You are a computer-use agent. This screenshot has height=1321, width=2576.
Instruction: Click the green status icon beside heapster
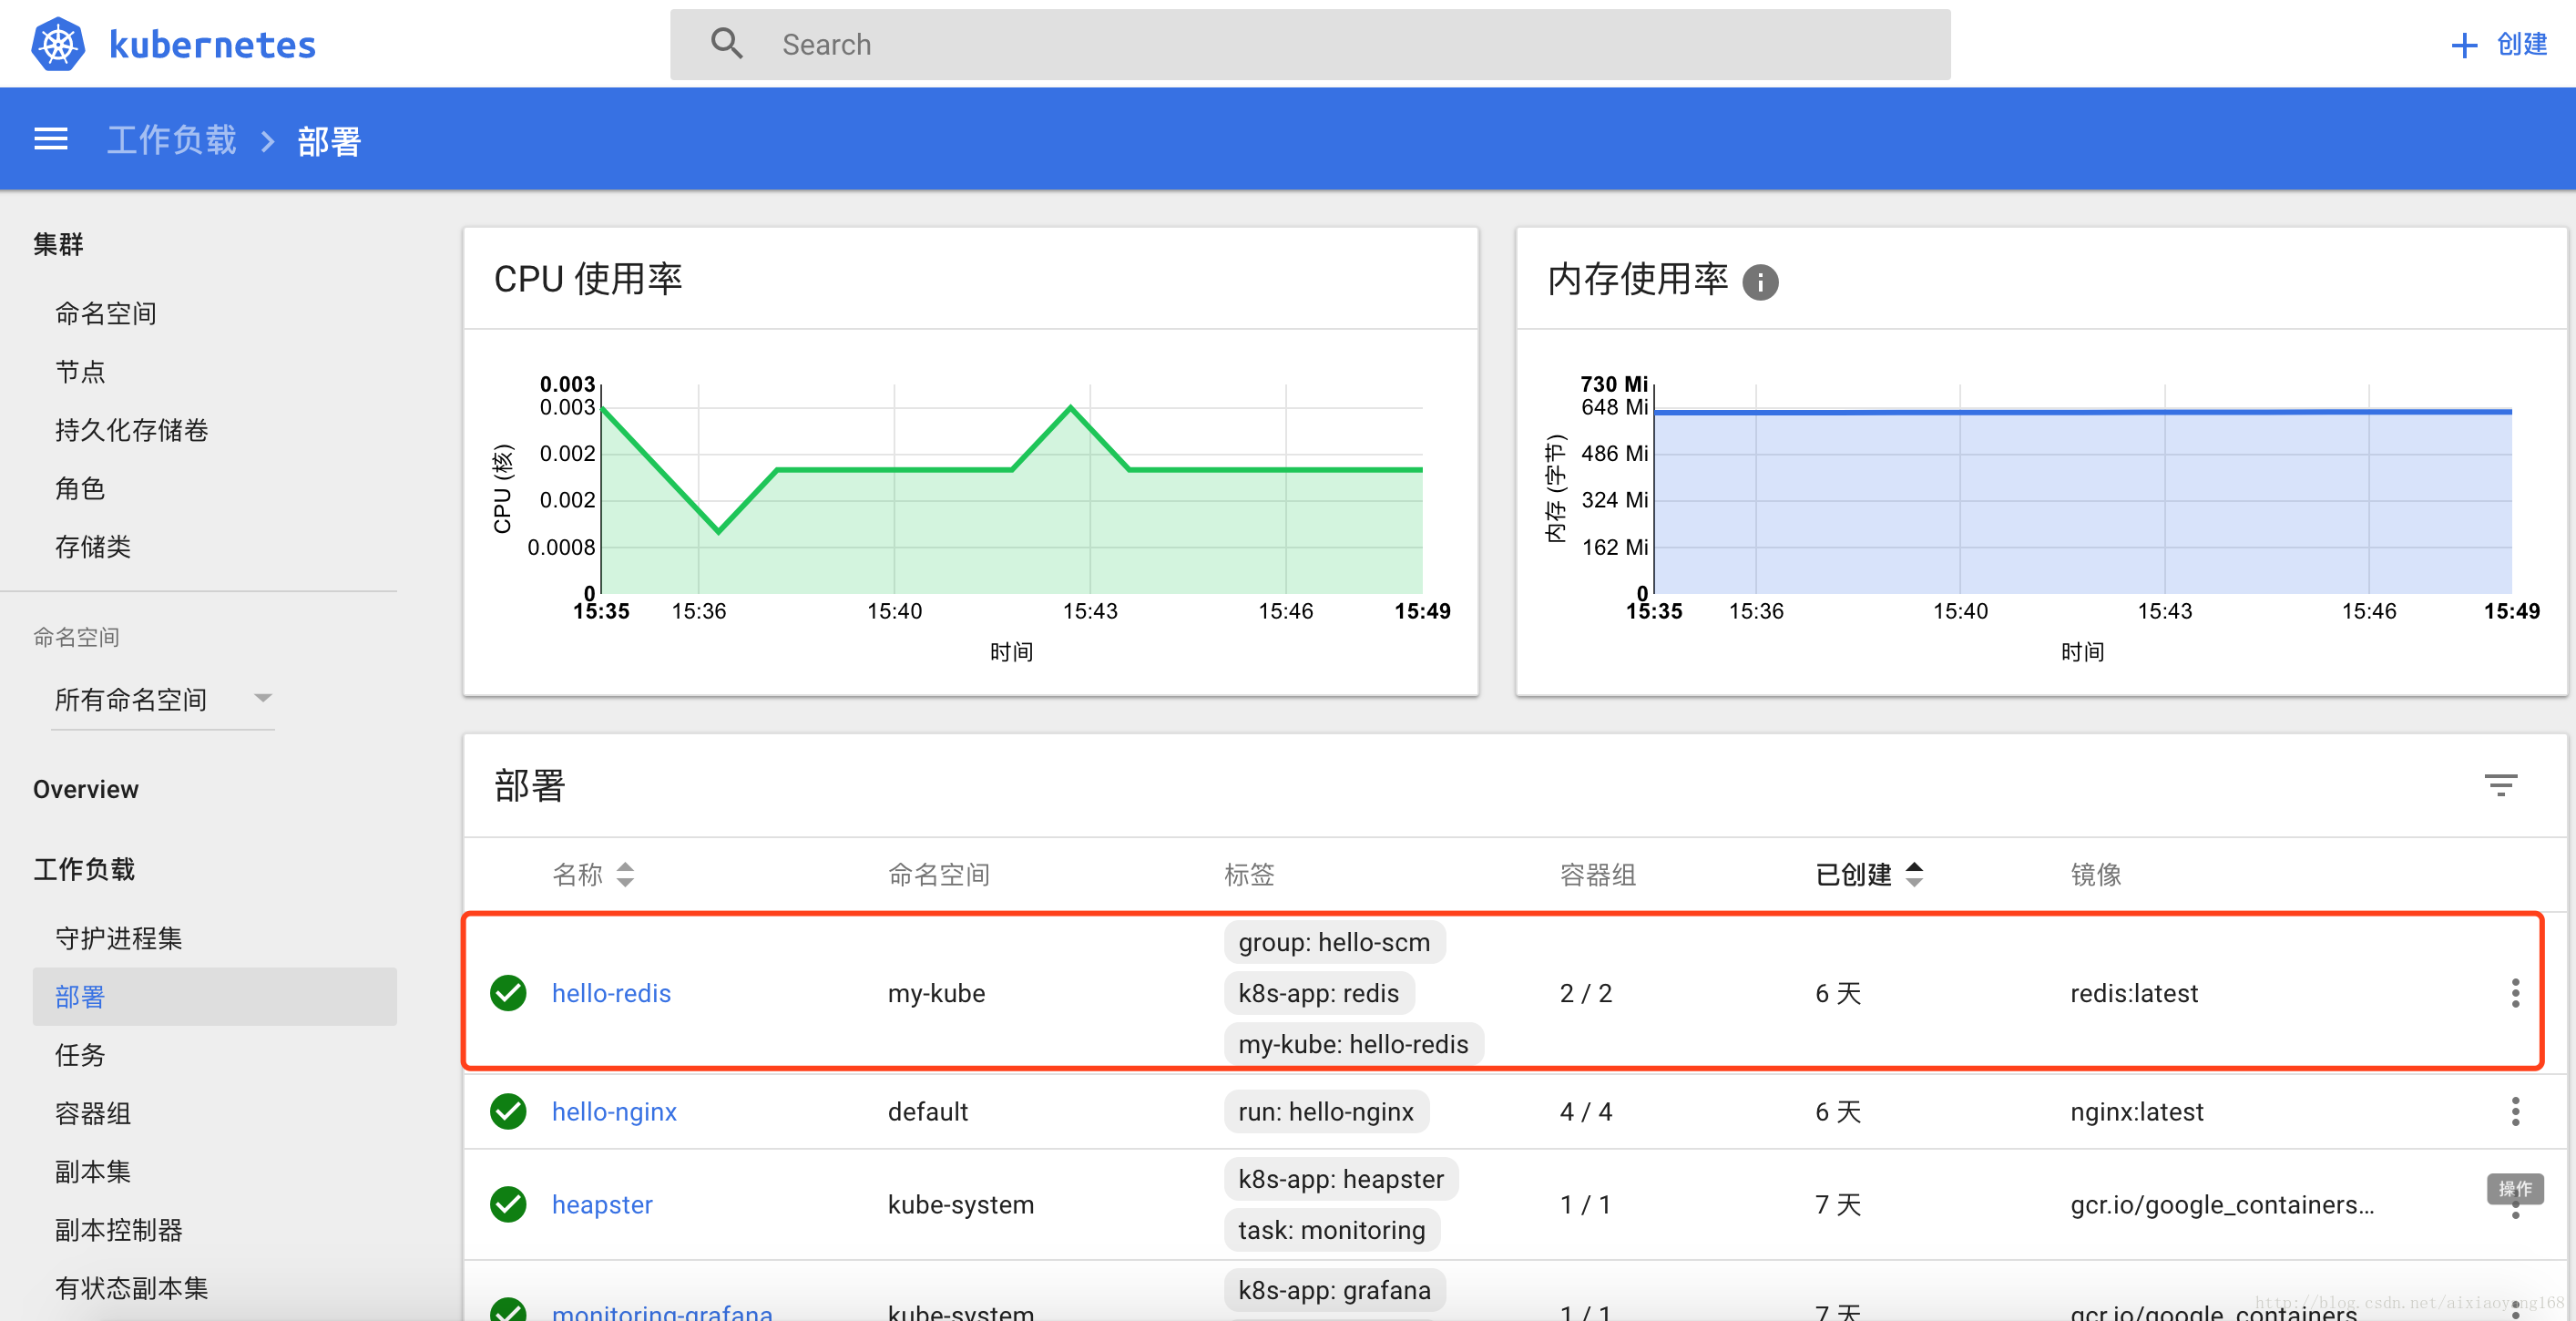click(508, 1205)
